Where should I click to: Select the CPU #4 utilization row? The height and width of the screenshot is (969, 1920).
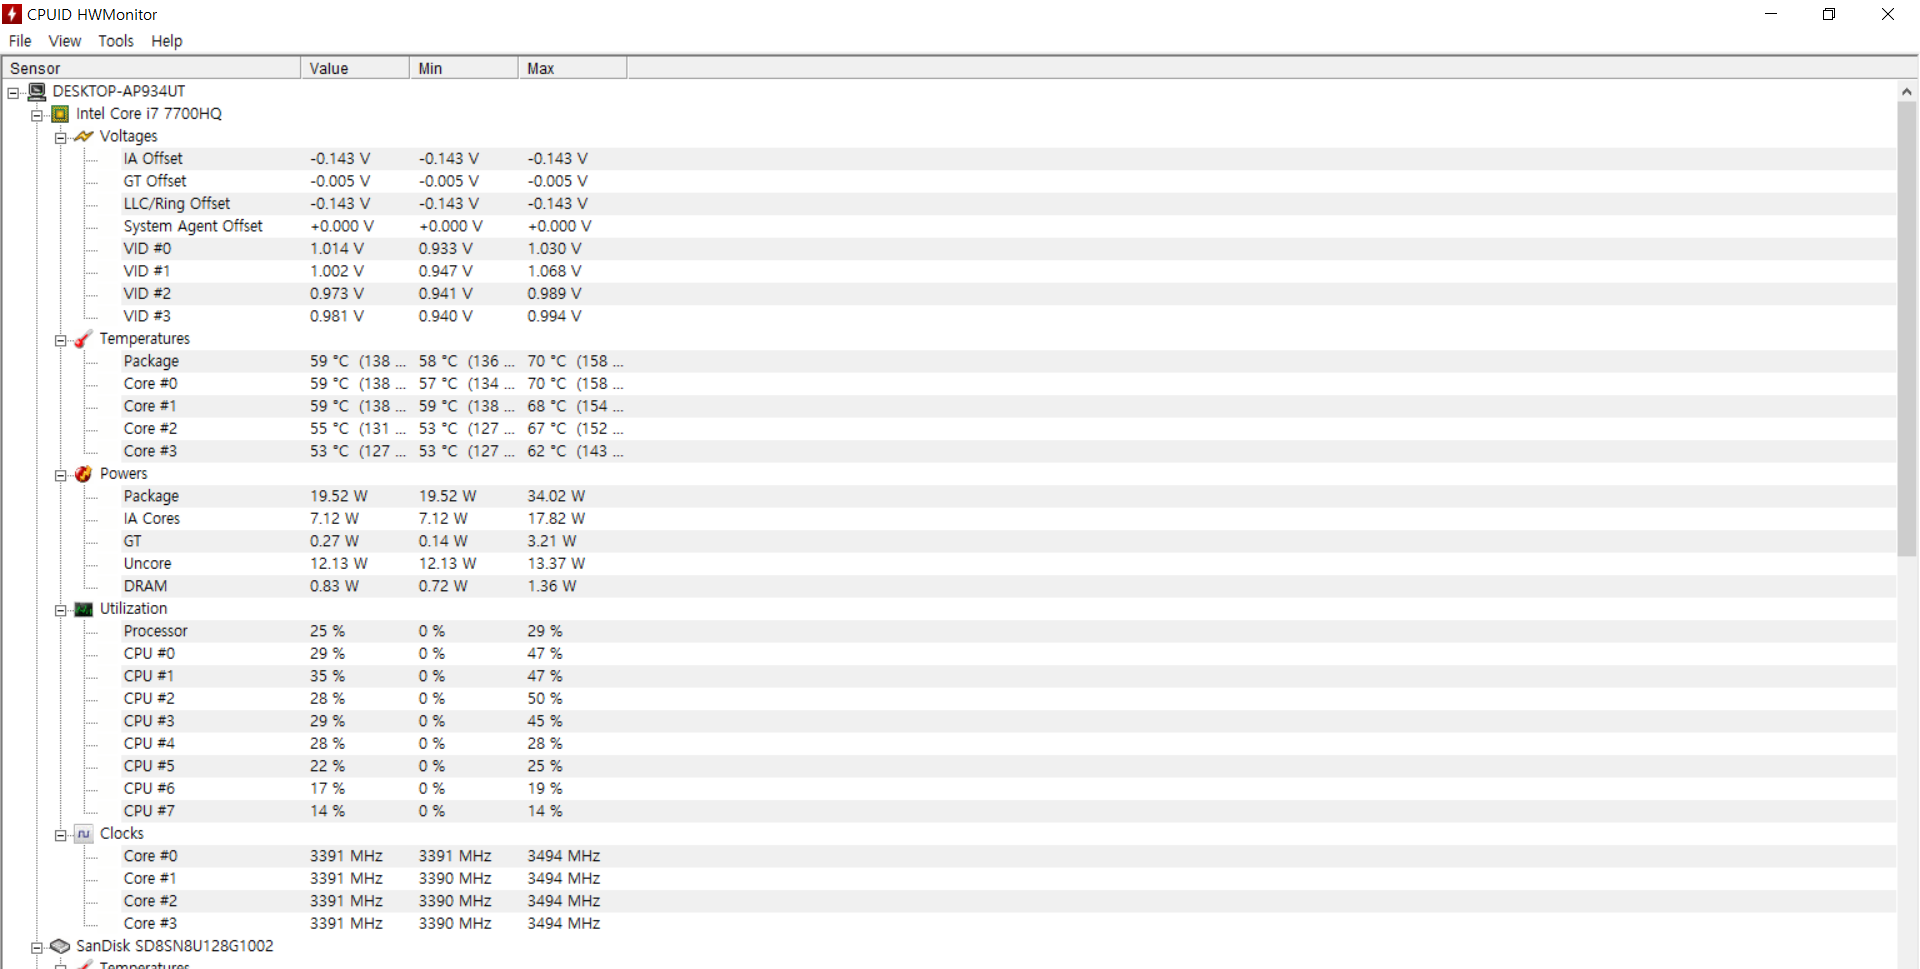[1008, 744]
